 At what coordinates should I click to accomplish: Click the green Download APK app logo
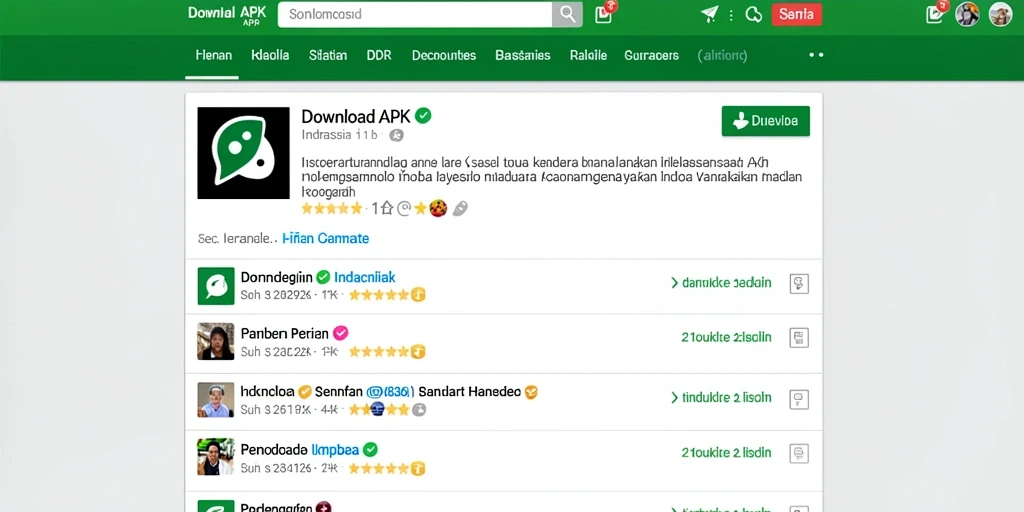(243, 153)
